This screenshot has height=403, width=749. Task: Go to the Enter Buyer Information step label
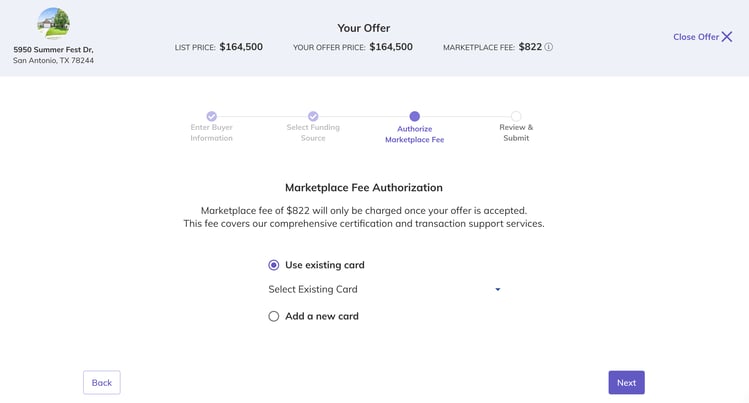212,133
